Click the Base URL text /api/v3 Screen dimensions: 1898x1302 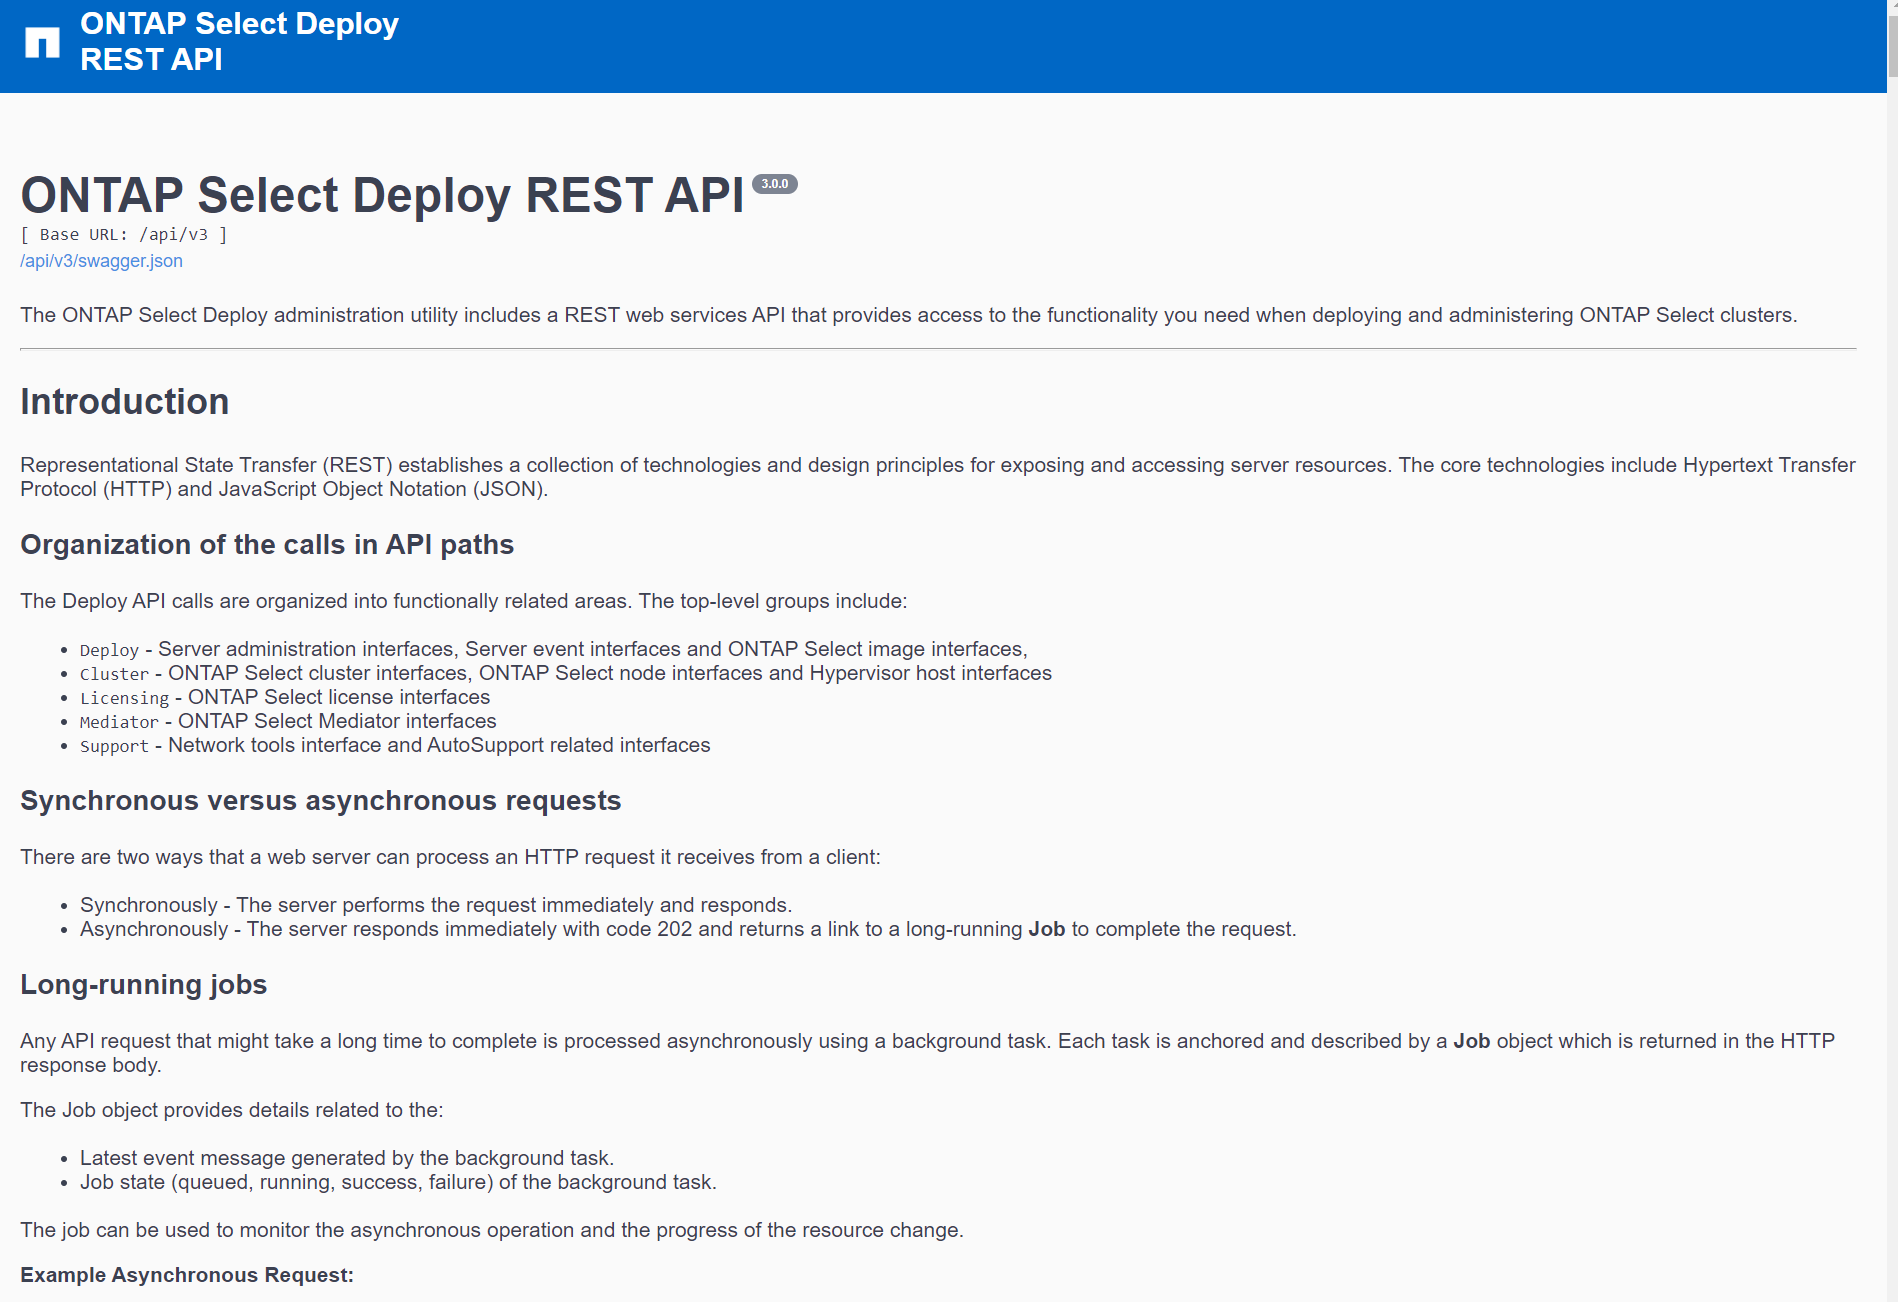pyautogui.click(x=124, y=234)
